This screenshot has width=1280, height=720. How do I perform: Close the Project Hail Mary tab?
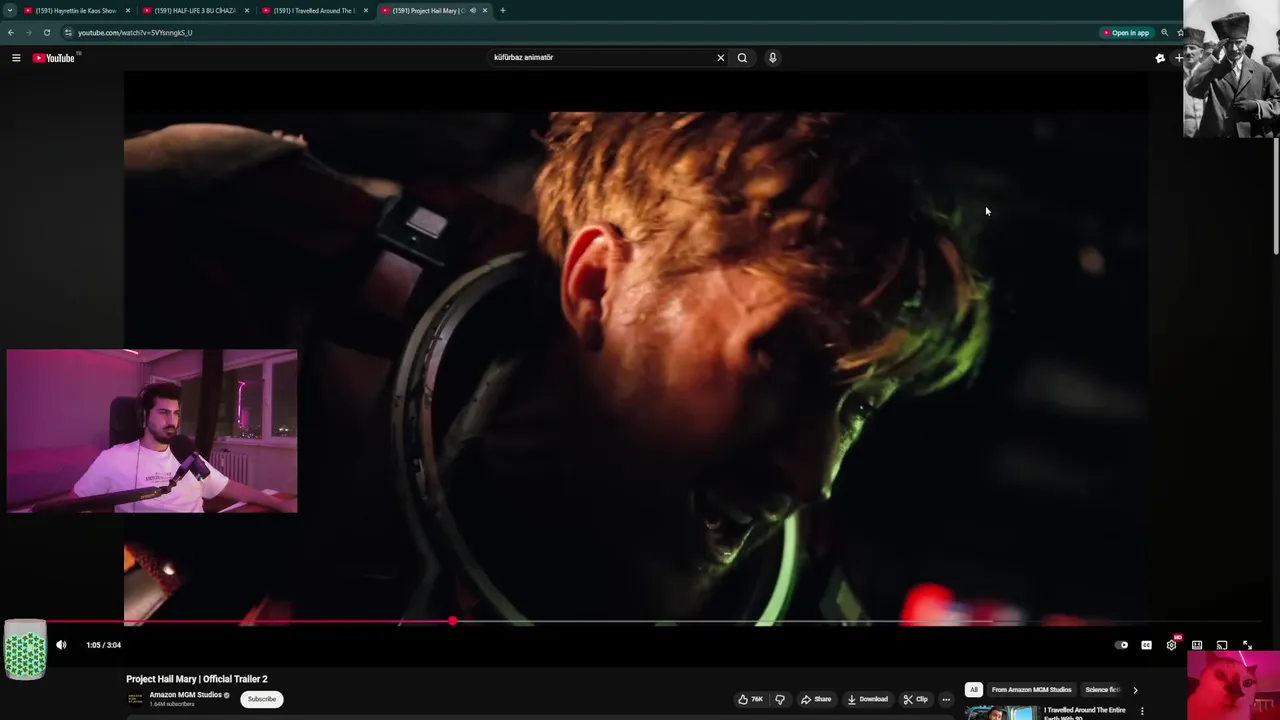485,11
